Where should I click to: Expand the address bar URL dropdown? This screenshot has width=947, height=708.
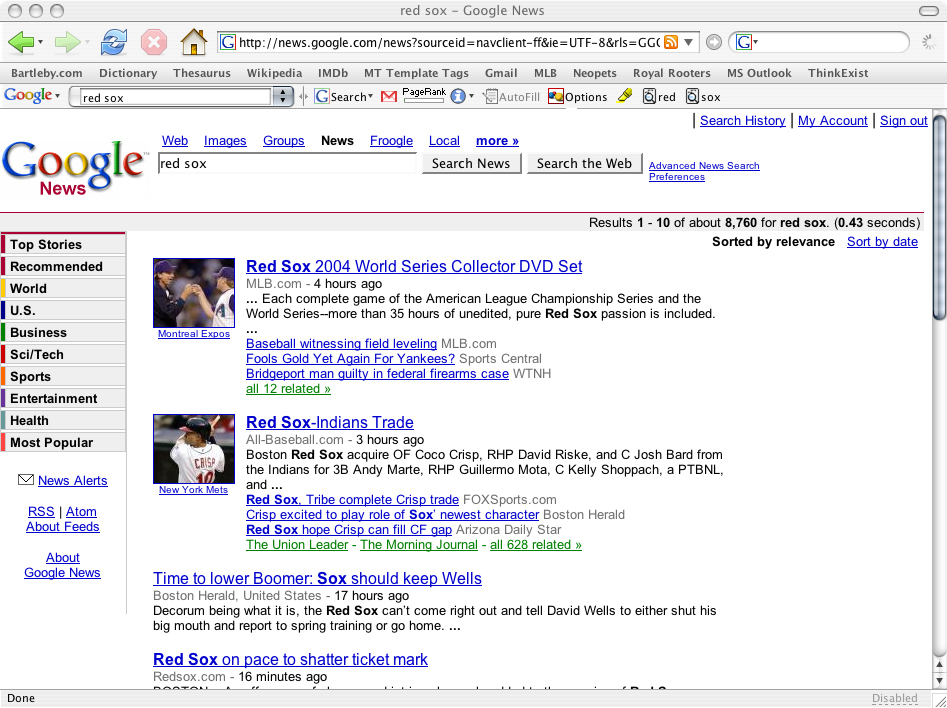689,42
